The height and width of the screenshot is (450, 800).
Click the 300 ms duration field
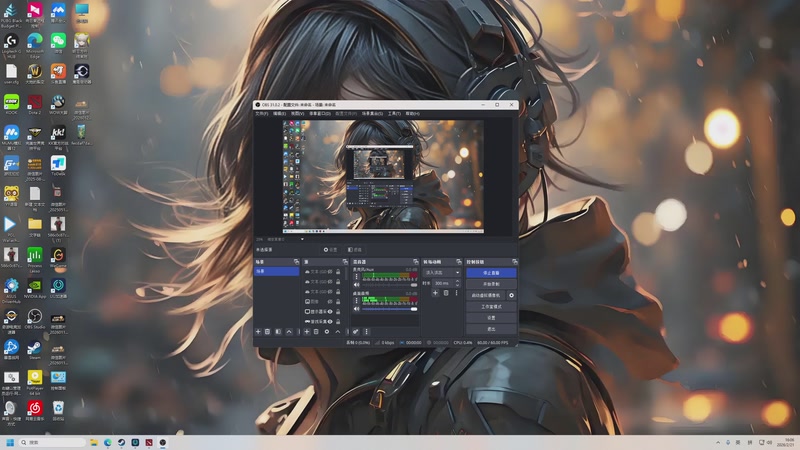(x=443, y=283)
